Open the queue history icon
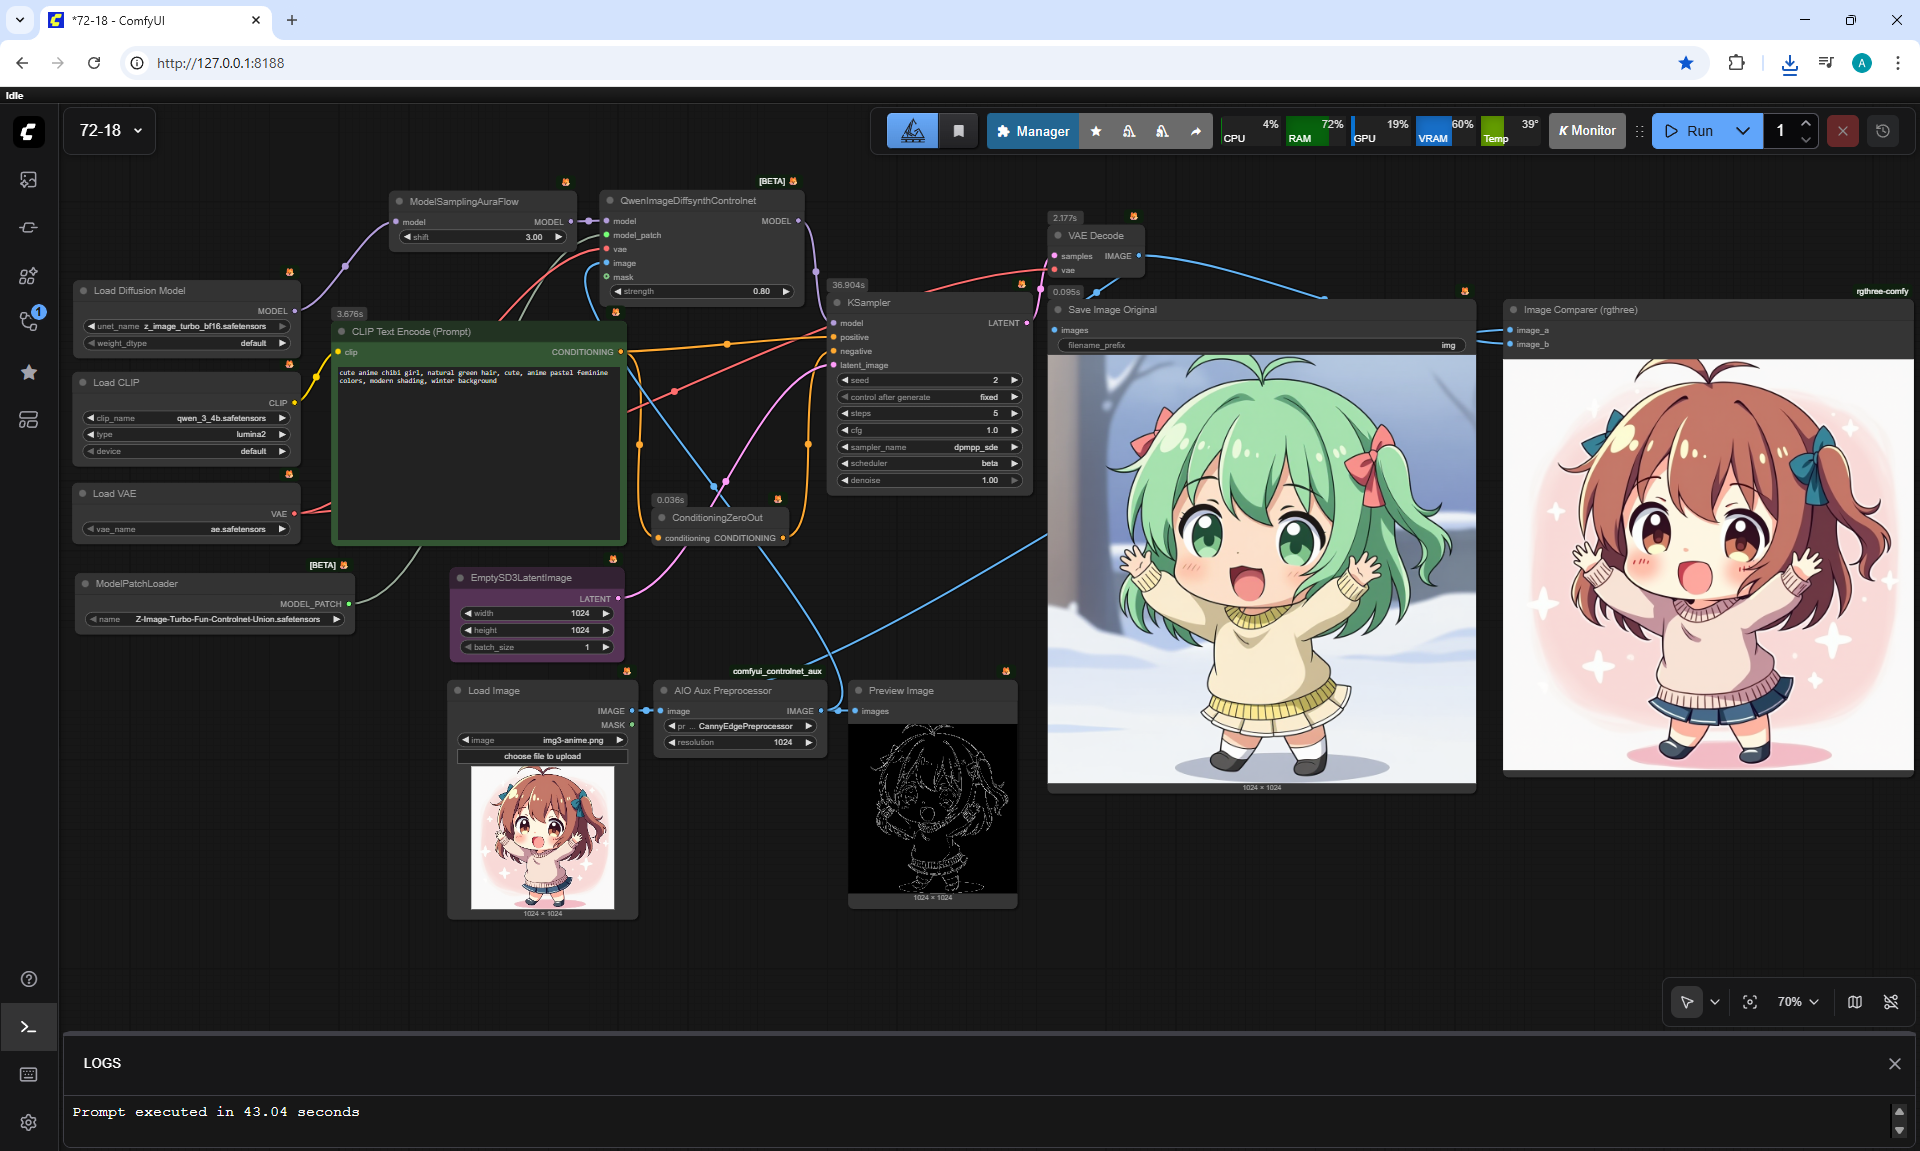 click(1883, 131)
